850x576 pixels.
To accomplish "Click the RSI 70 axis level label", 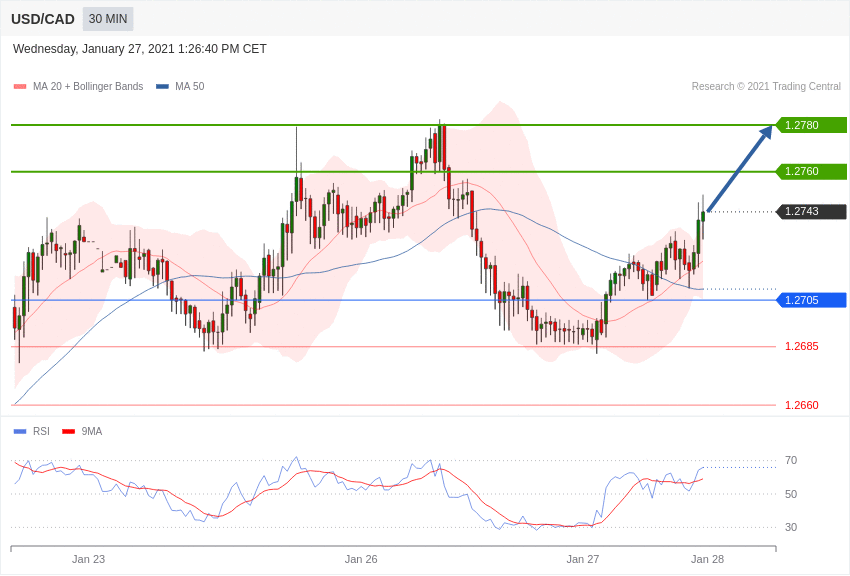I will (791, 461).
